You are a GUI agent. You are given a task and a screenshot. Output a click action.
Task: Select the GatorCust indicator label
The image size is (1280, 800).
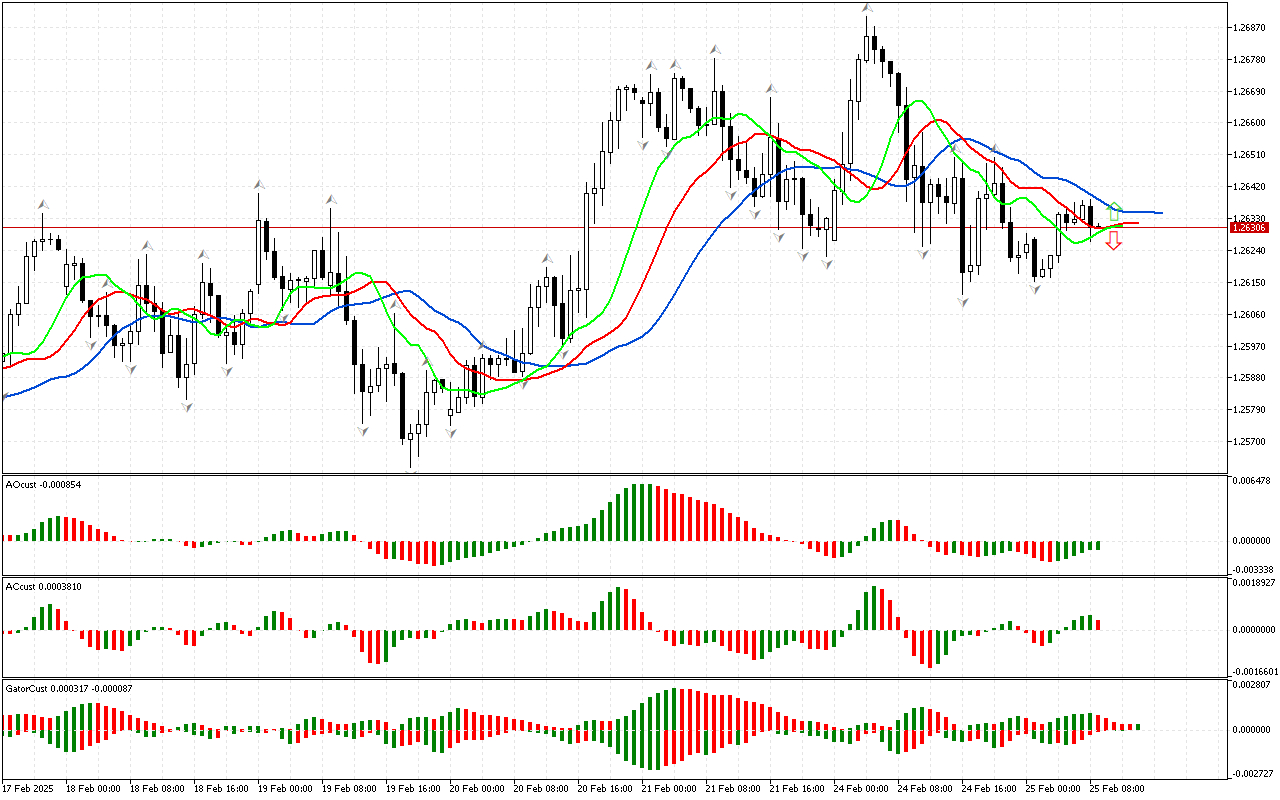pos(69,688)
